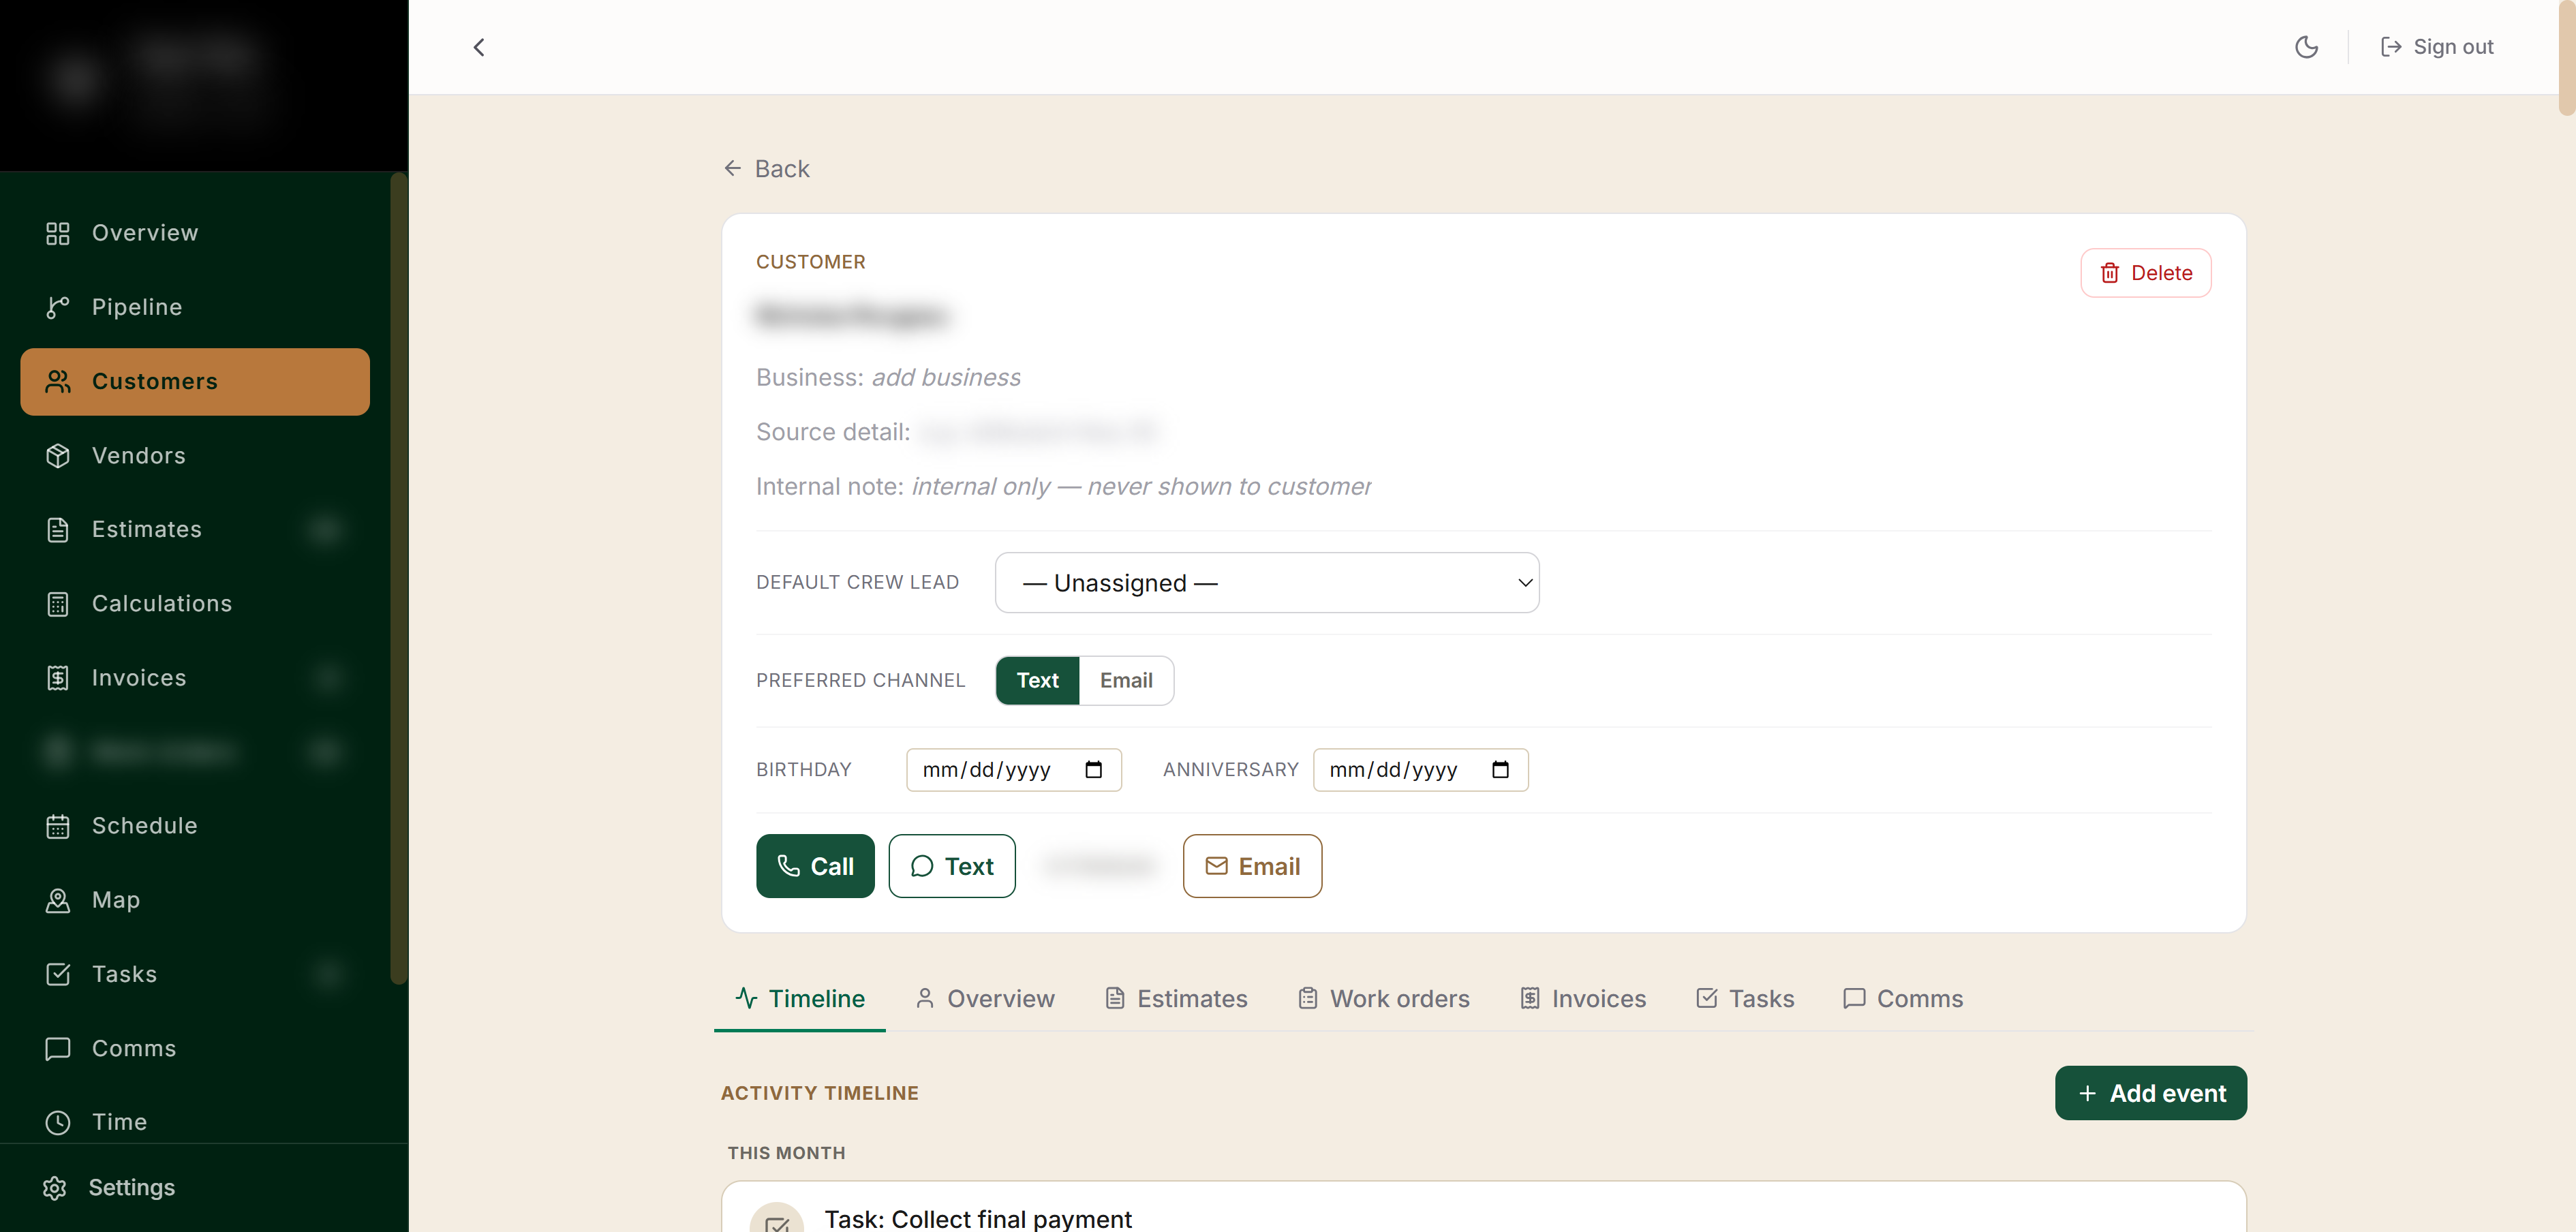Open the sidebar Tasks checkbox icon
The width and height of the screenshot is (2576, 1232).
58,974
